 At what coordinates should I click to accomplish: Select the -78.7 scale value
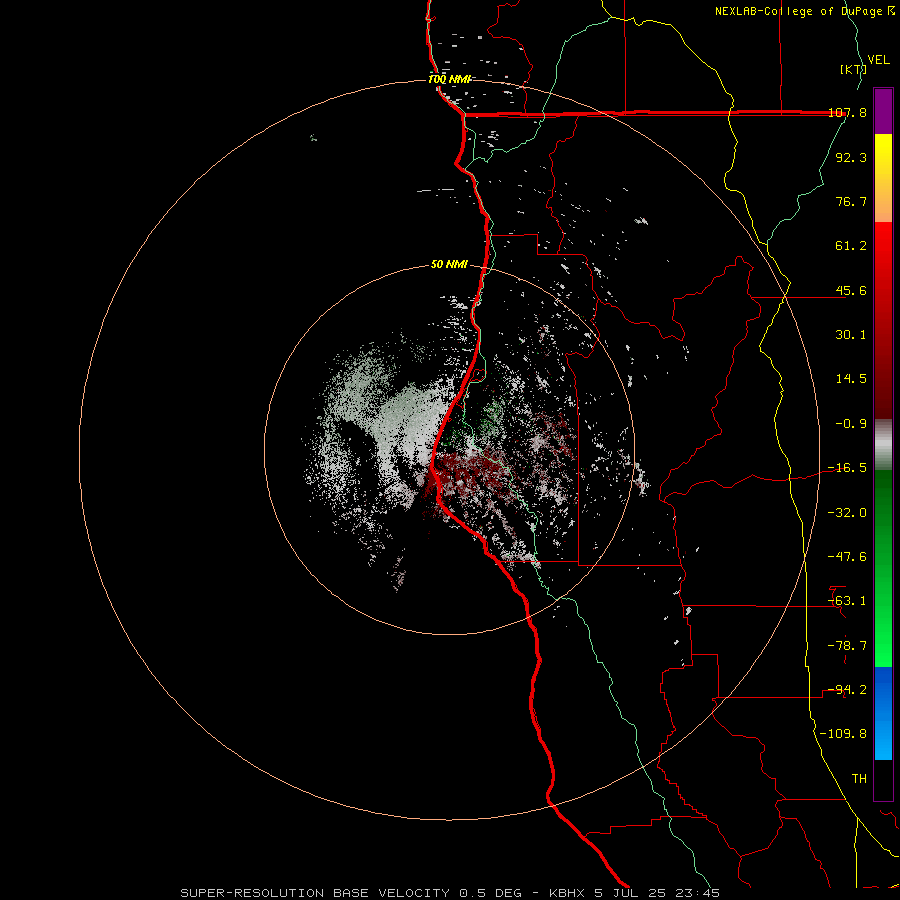coord(847,646)
